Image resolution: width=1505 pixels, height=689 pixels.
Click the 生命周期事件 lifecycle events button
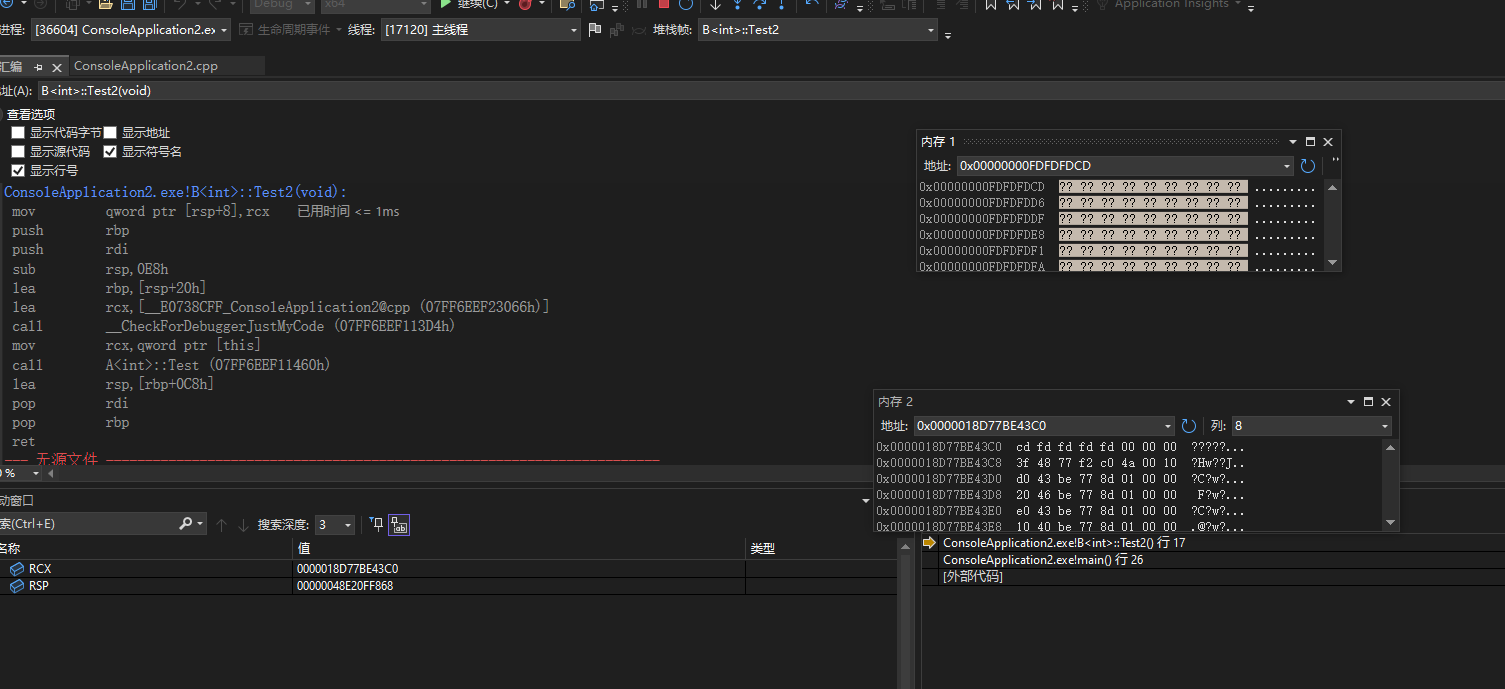coord(291,30)
